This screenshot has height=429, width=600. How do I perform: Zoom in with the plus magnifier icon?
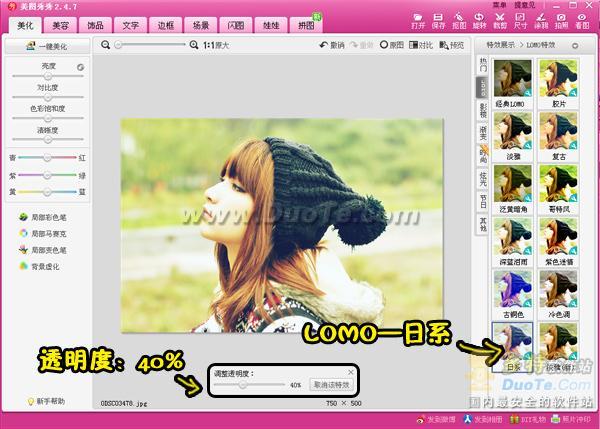coord(194,45)
